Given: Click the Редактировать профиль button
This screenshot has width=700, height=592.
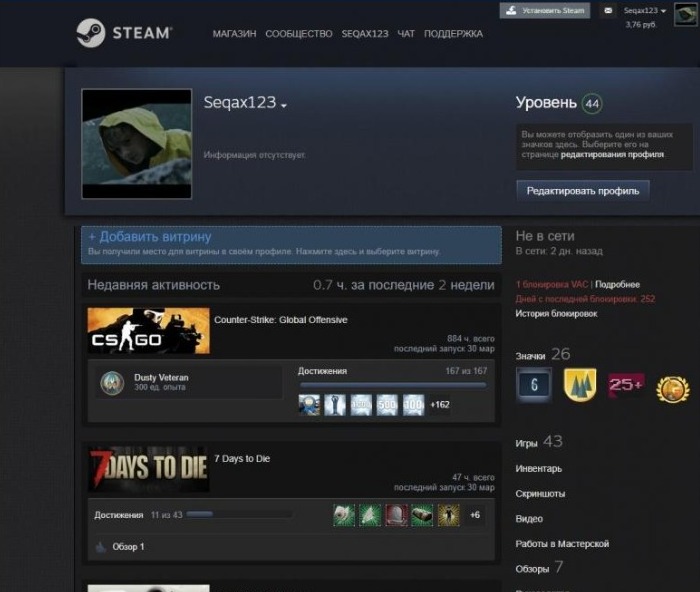Looking at the screenshot, I should [x=583, y=190].
